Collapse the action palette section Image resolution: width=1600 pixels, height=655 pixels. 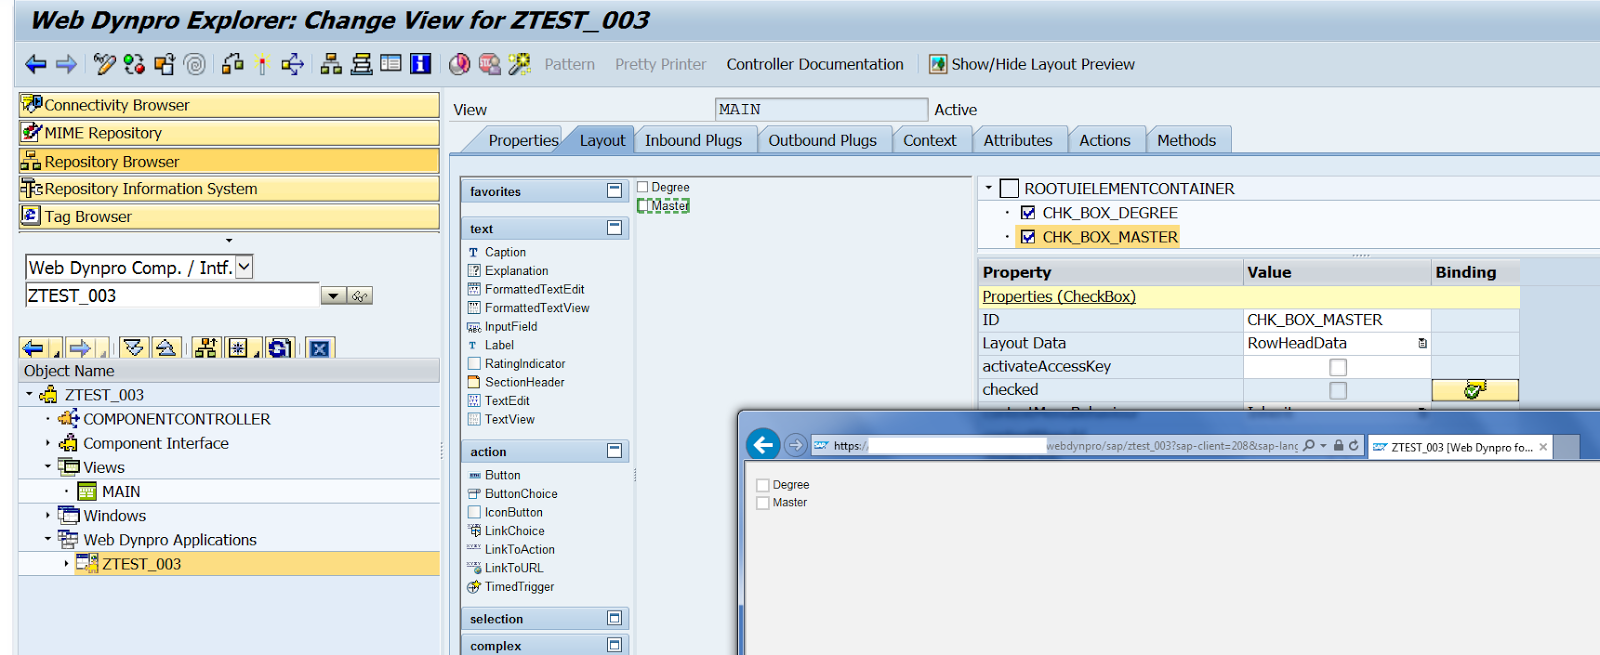[615, 451]
